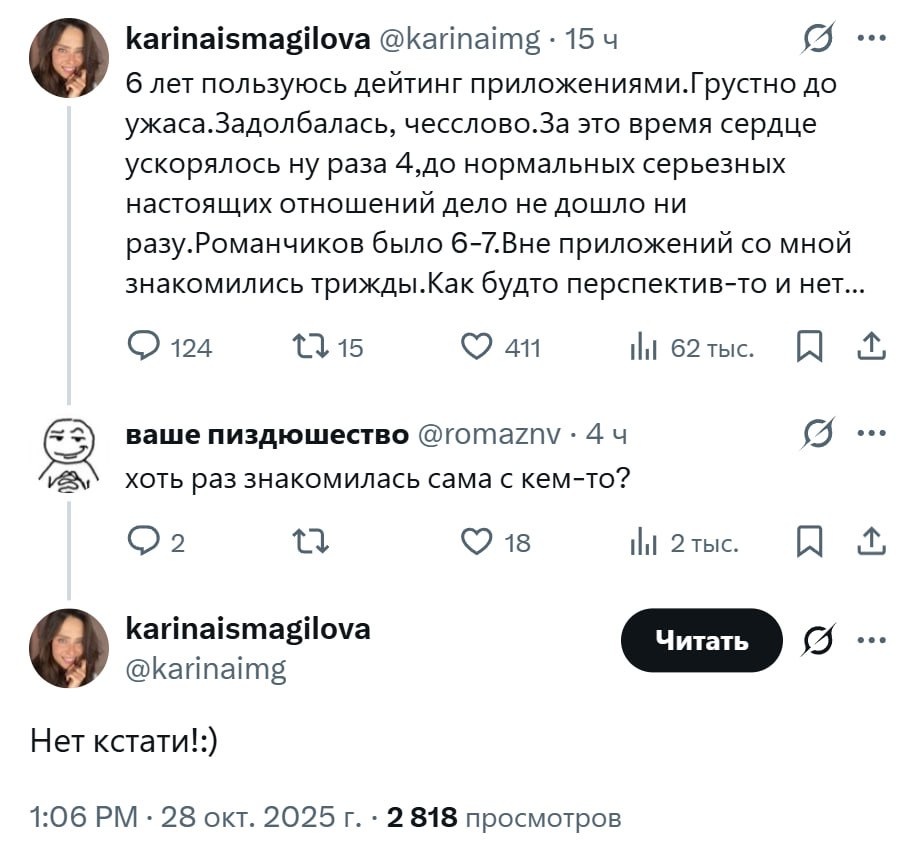Bookmark the romaznv reply
Viewport: 919px width, 867px height.
tap(808, 542)
